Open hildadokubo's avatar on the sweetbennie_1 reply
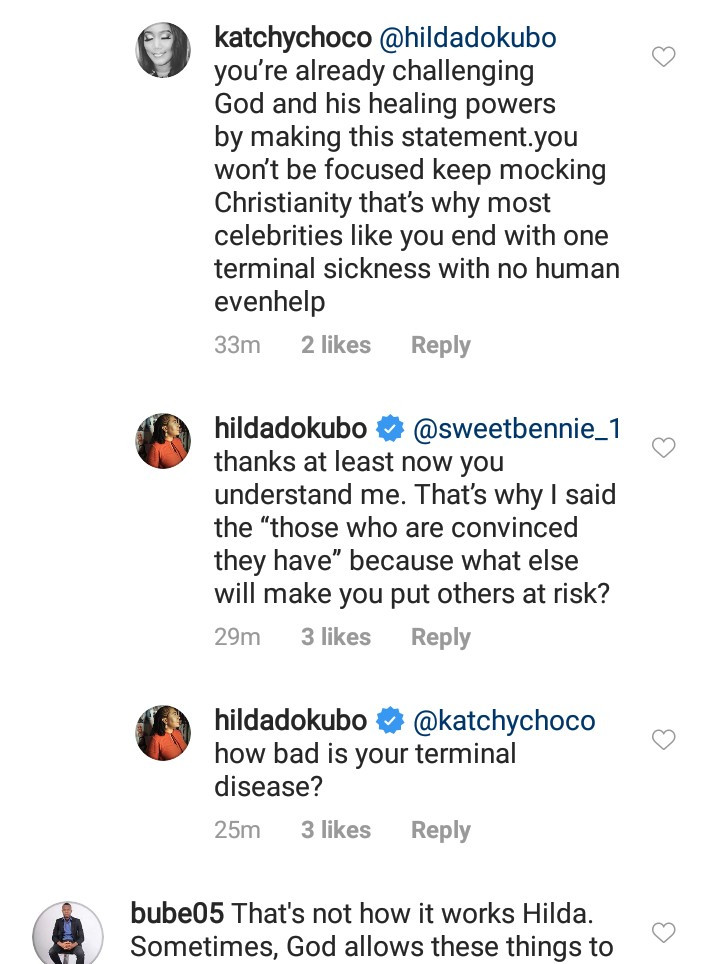Viewport: 720px width, 964px height. (x=163, y=440)
